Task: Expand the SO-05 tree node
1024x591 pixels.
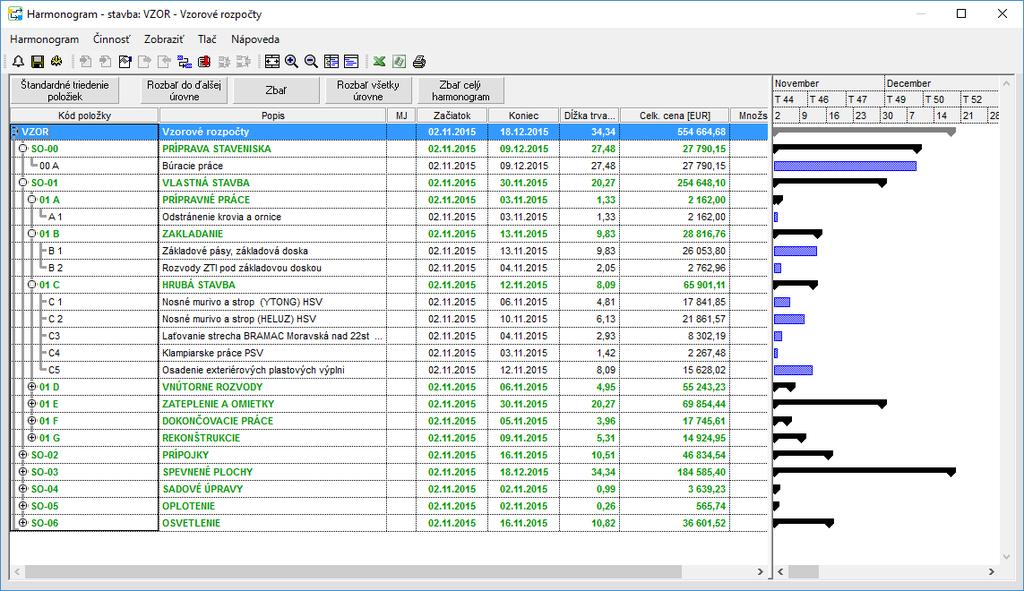Action: [x=23, y=505]
